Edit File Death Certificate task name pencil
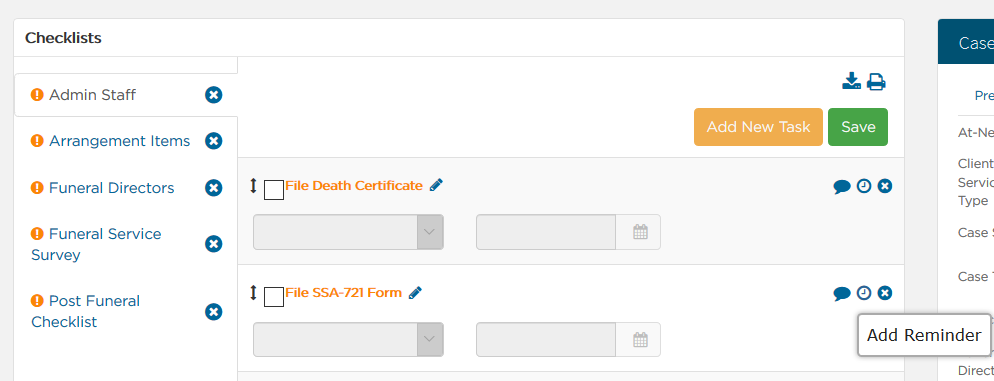The width and height of the screenshot is (994, 381). pyautogui.click(x=436, y=185)
